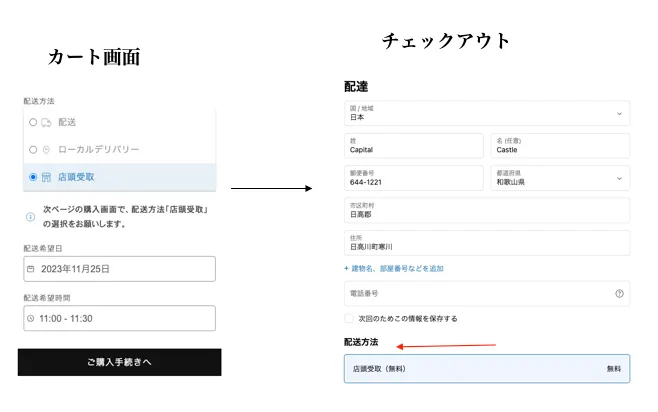Image resolution: width=658 pixels, height=412 pixels.
Task: Select the 店頭受取（無料） shipping method option
Action: click(486, 369)
